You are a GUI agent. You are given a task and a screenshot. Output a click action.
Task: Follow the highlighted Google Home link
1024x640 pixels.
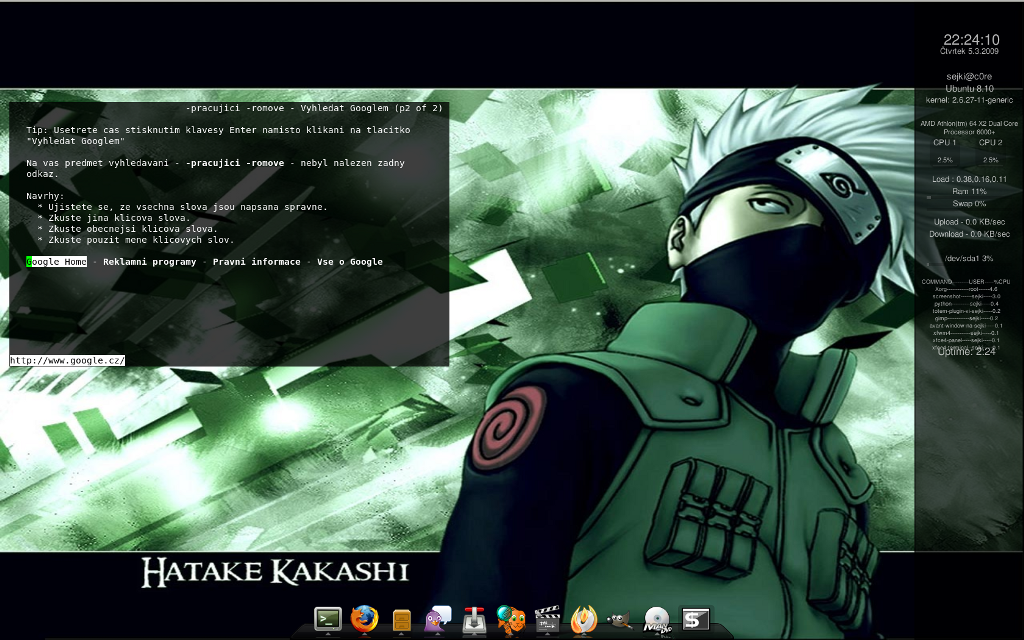57,262
